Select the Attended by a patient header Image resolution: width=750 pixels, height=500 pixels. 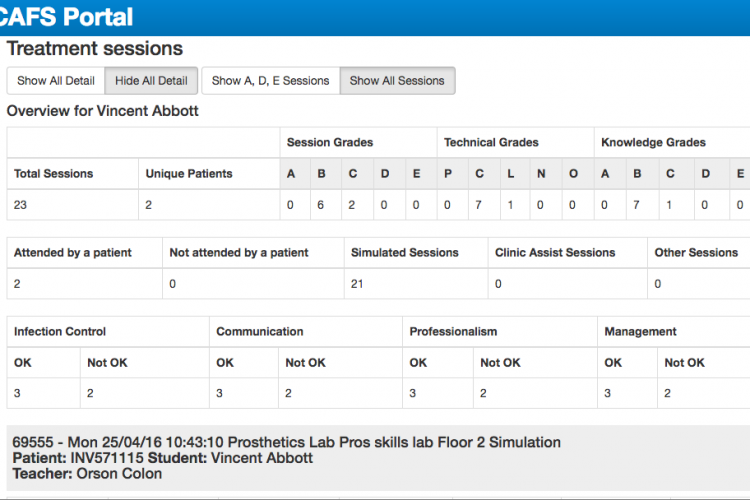(x=73, y=253)
